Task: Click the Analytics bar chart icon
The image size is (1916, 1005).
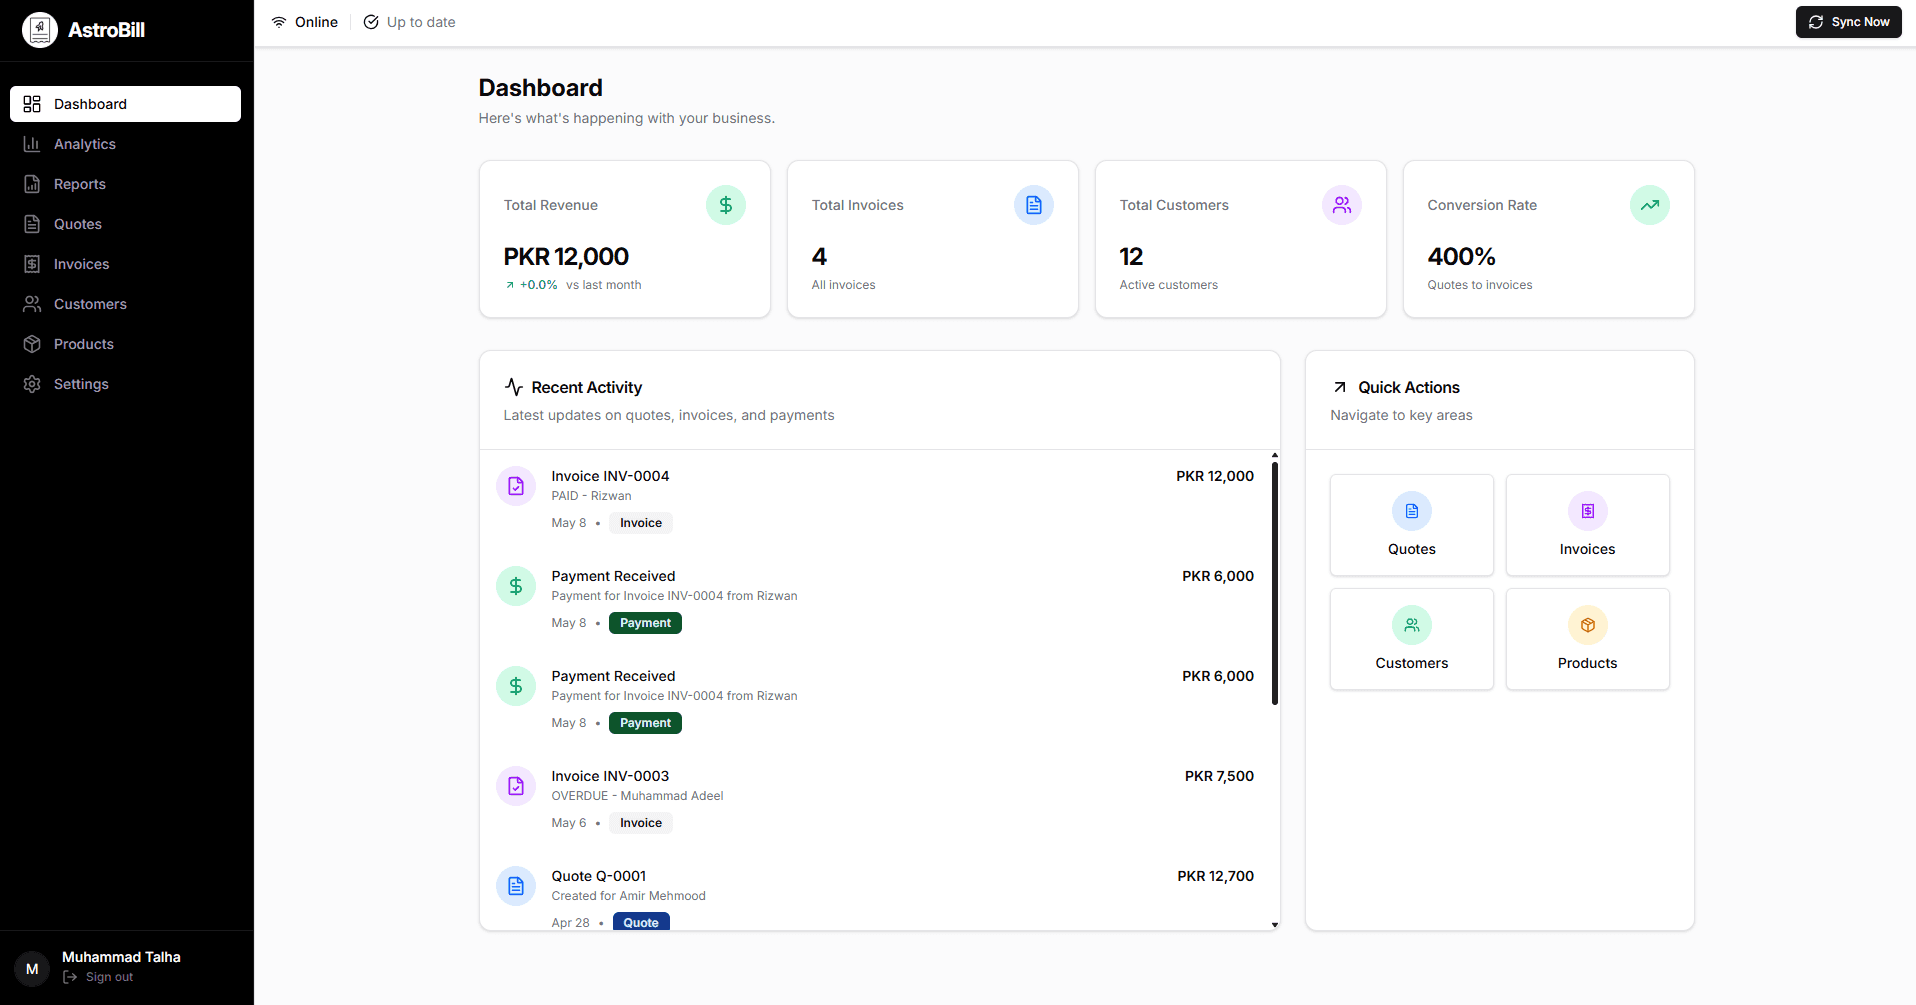Action: (x=32, y=144)
